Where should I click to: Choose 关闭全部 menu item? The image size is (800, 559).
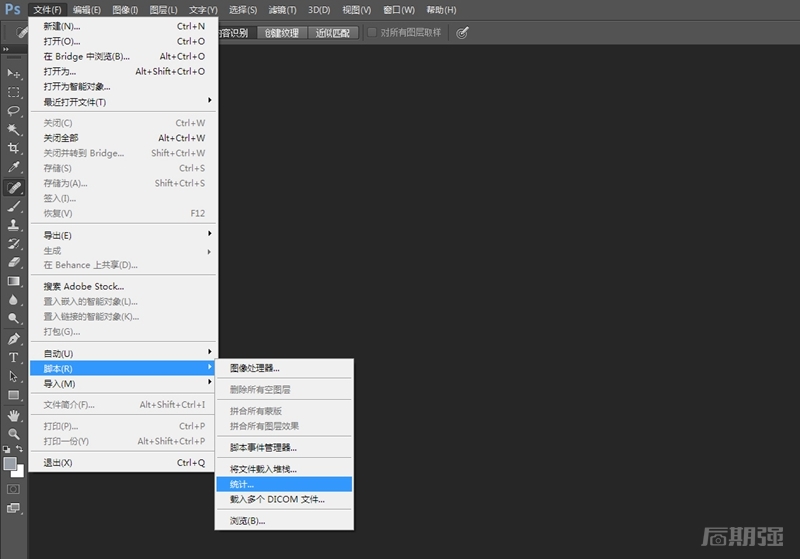123,138
